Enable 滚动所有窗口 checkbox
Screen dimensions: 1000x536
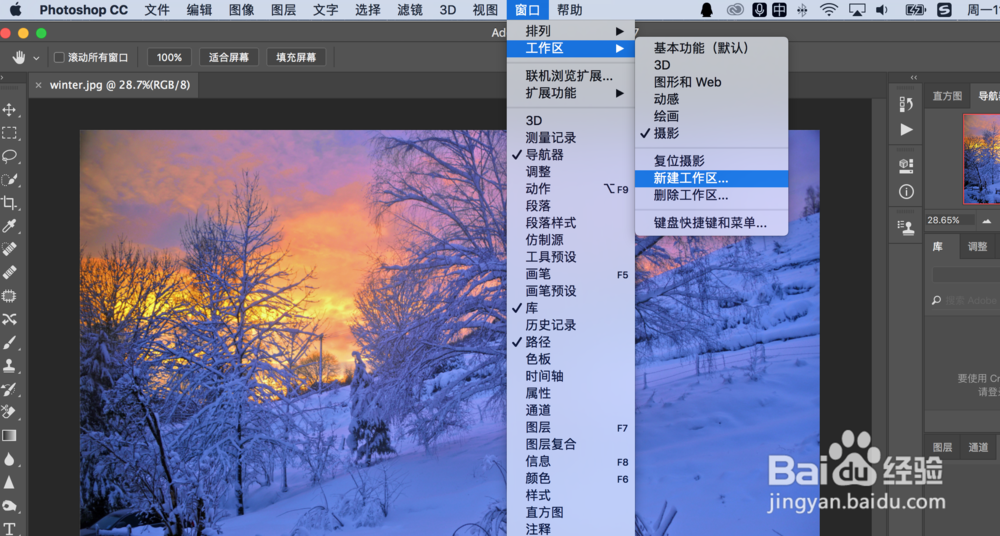(59, 57)
